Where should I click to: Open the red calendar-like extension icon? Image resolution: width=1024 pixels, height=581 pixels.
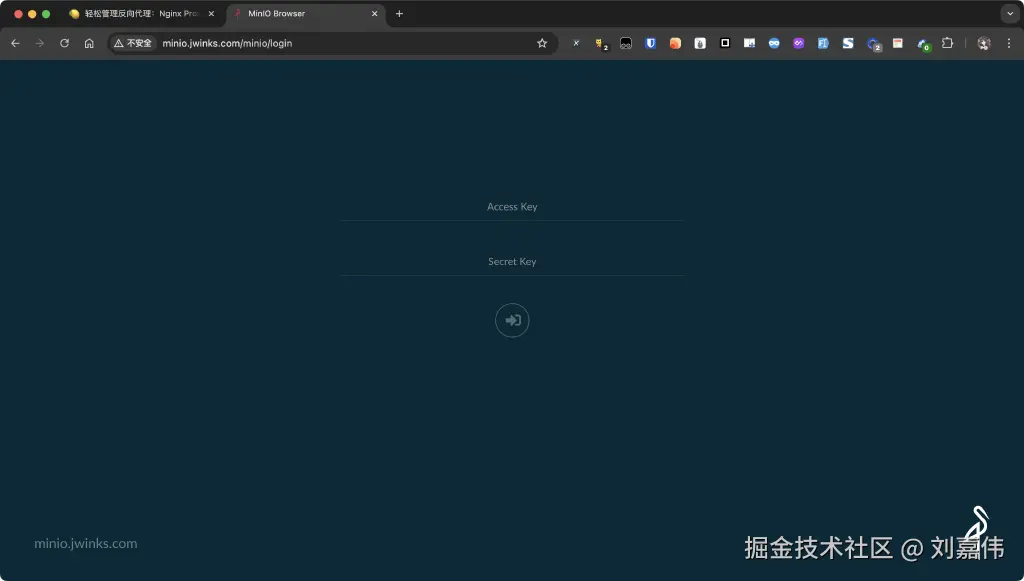898,43
